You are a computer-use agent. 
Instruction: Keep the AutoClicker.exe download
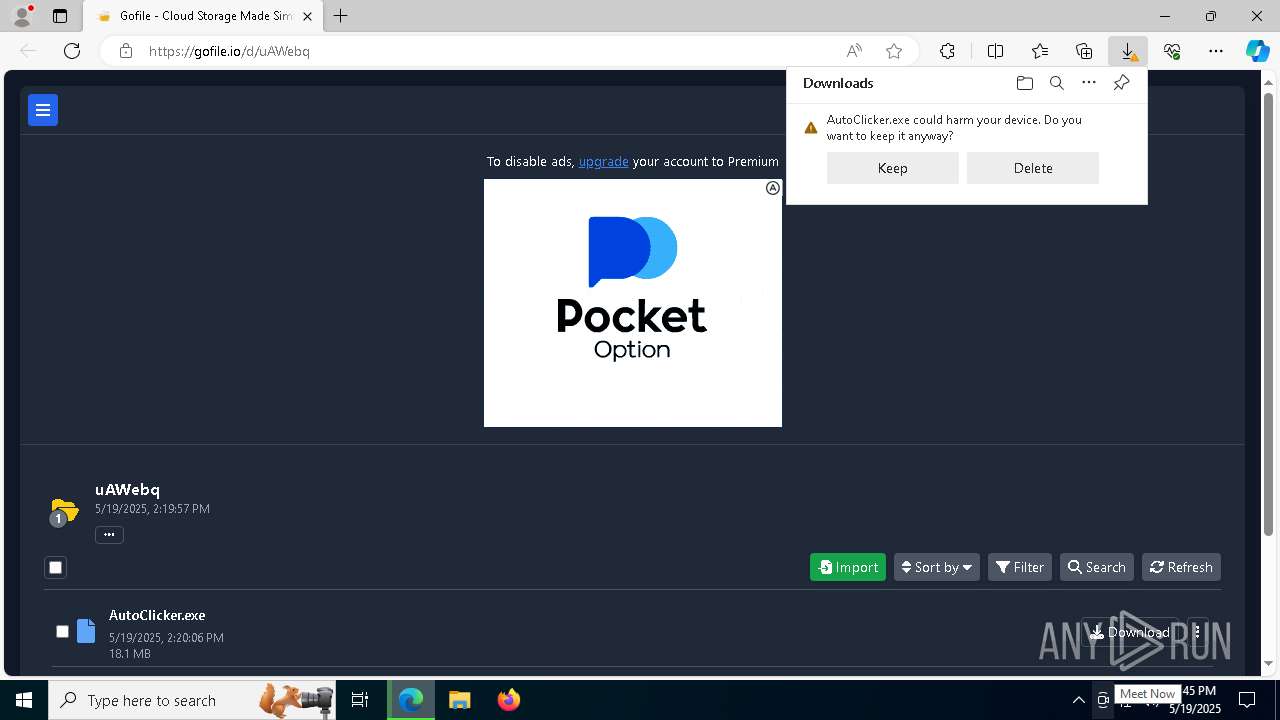click(x=893, y=168)
